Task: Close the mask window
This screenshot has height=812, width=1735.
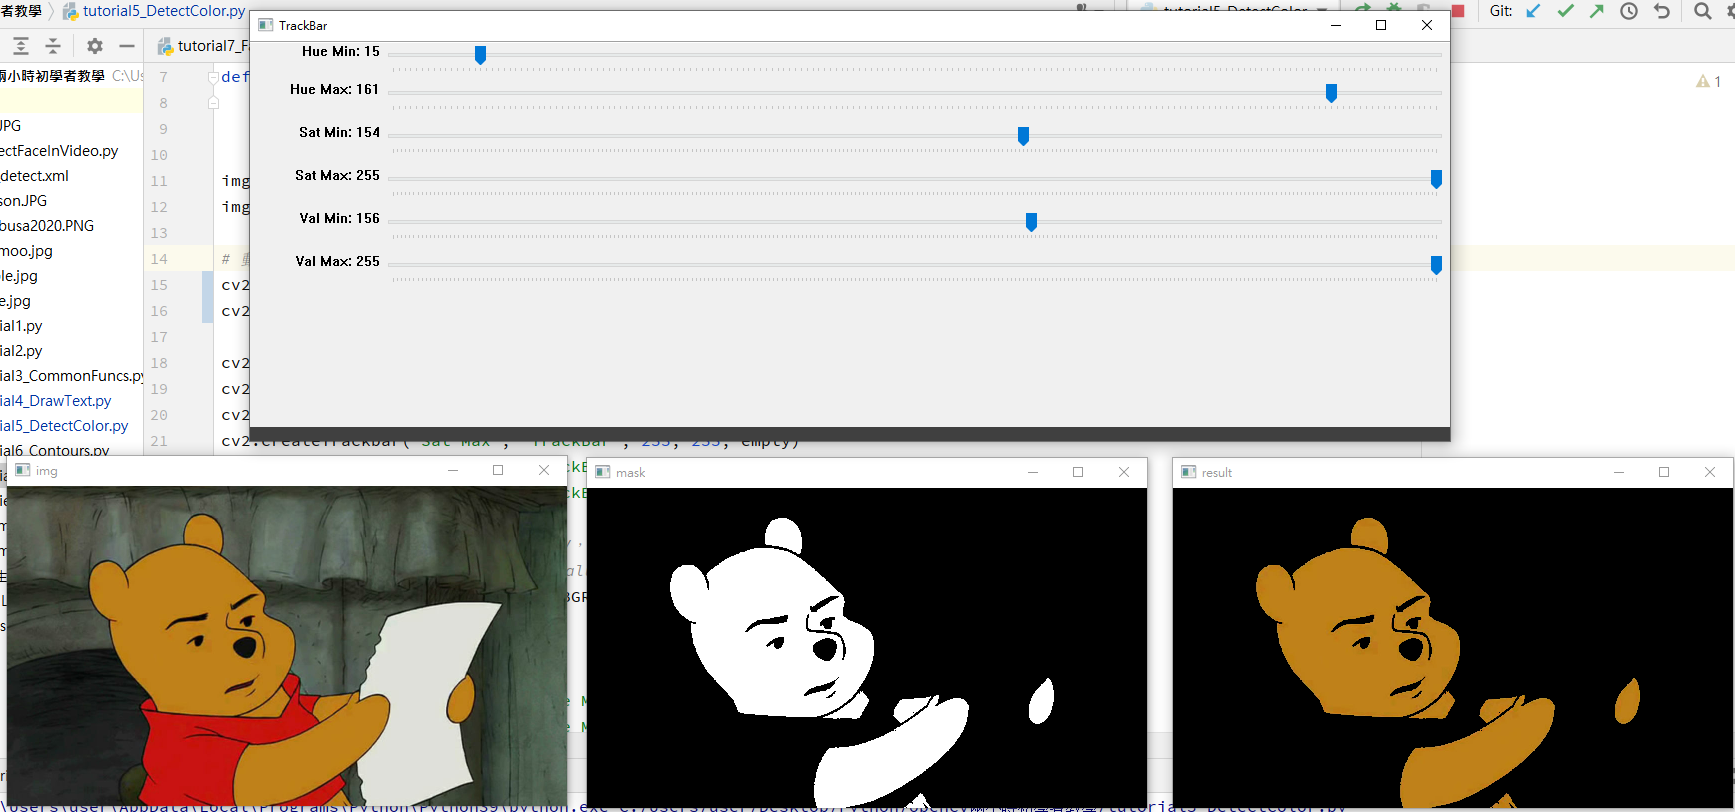Action: pos(1124,472)
